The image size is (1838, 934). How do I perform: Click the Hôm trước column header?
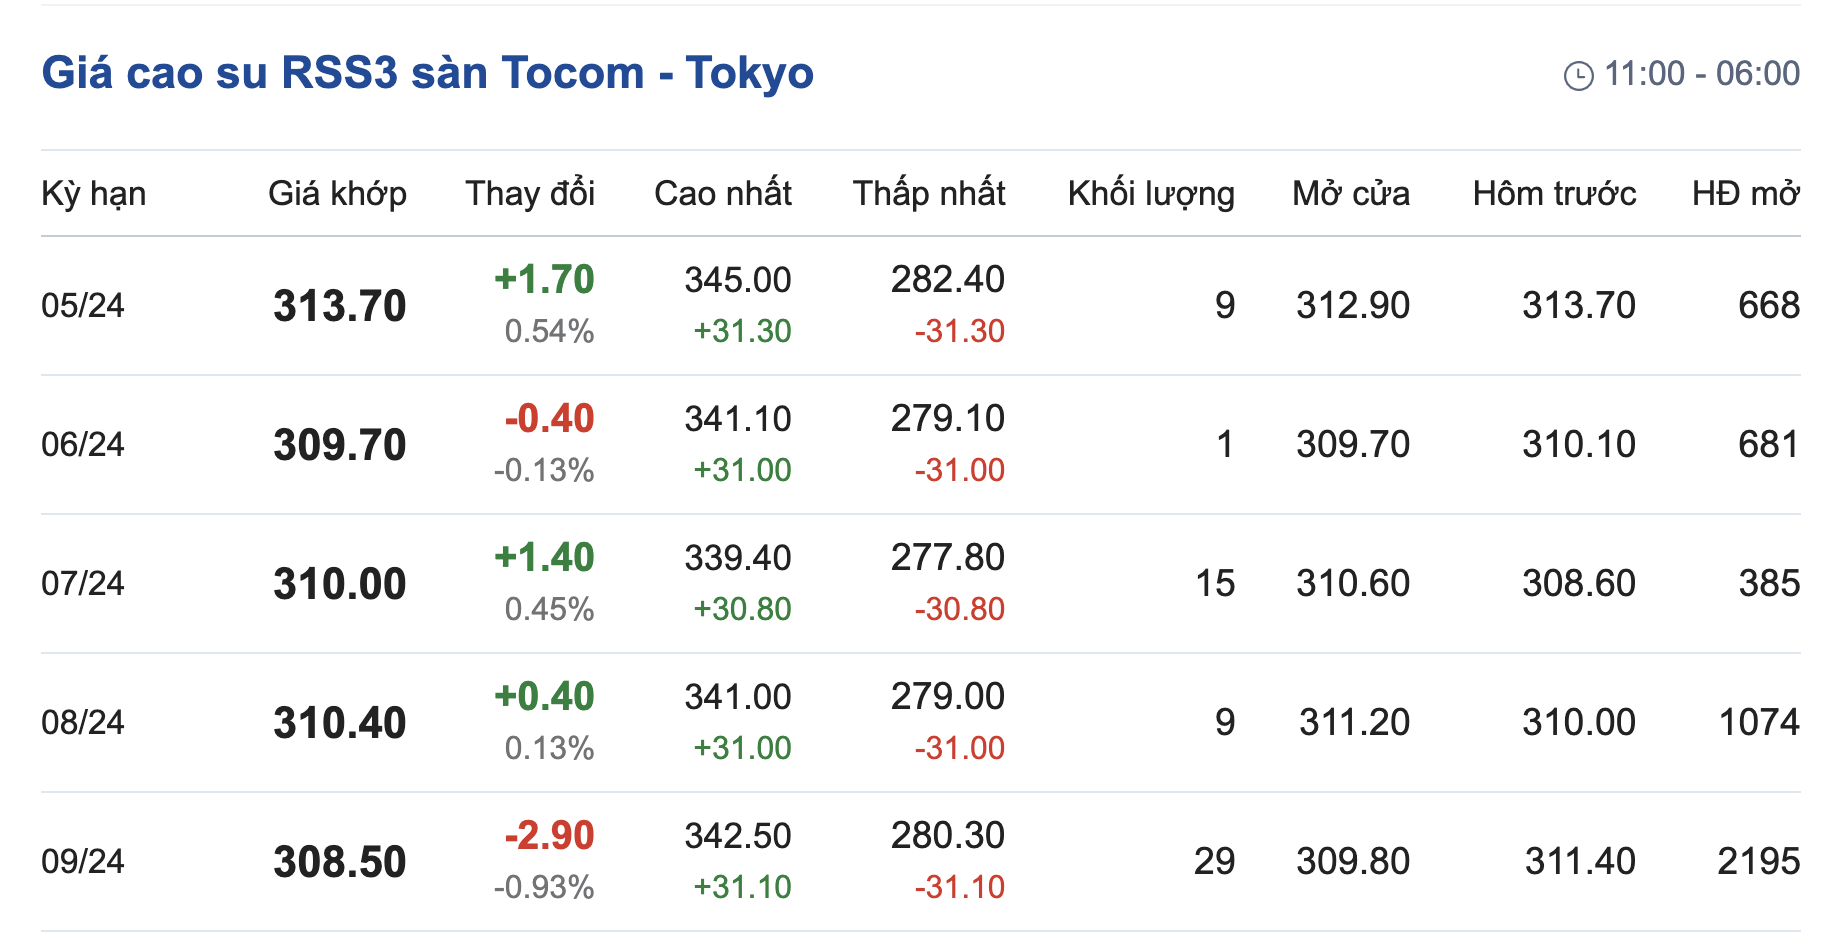coord(1554,193)
